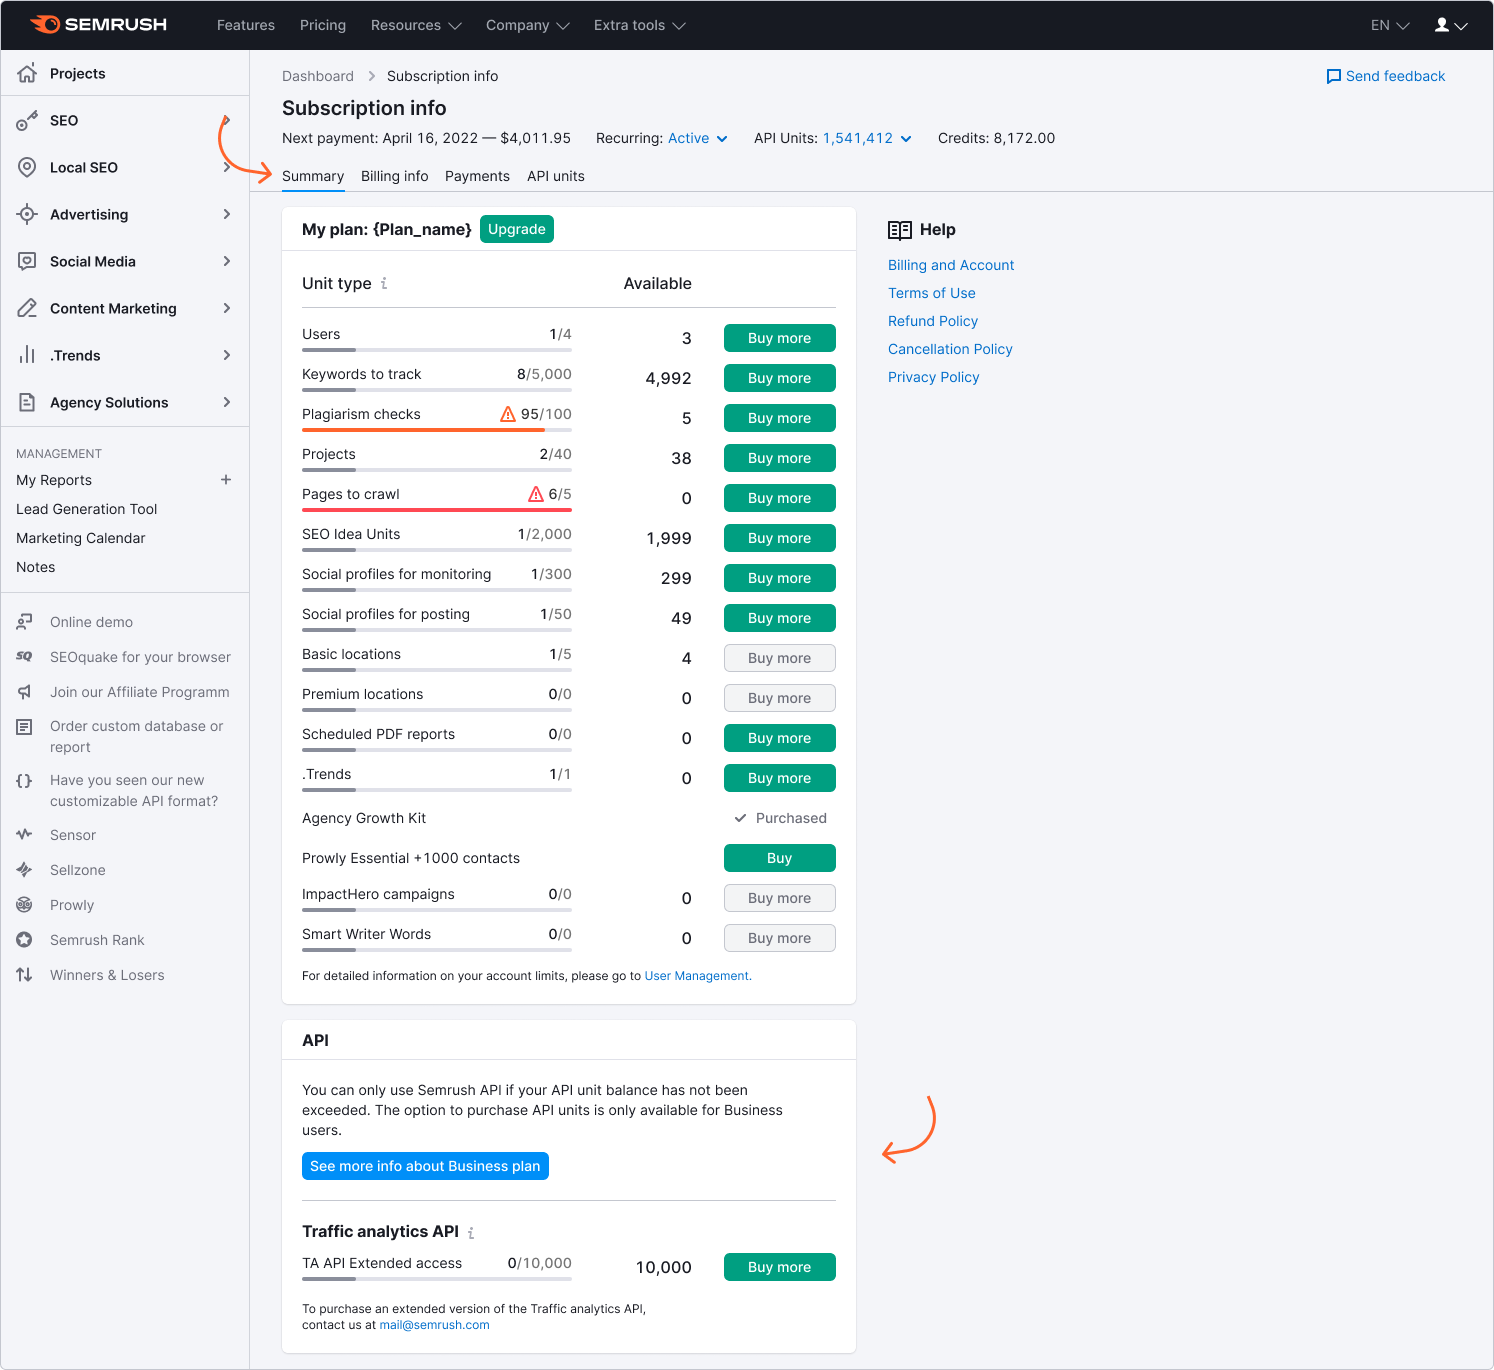The height and width of the screenshot is (1370, 1494).
Task: Click the Online demo icon
Action: [x=25, y=622]
